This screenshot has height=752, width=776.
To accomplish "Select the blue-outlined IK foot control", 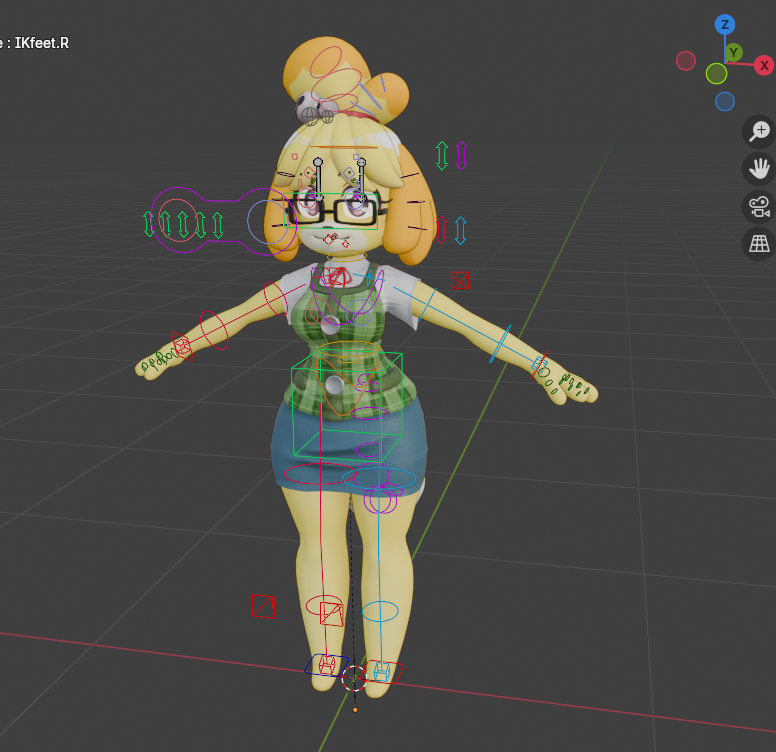I will click(326, 665).
